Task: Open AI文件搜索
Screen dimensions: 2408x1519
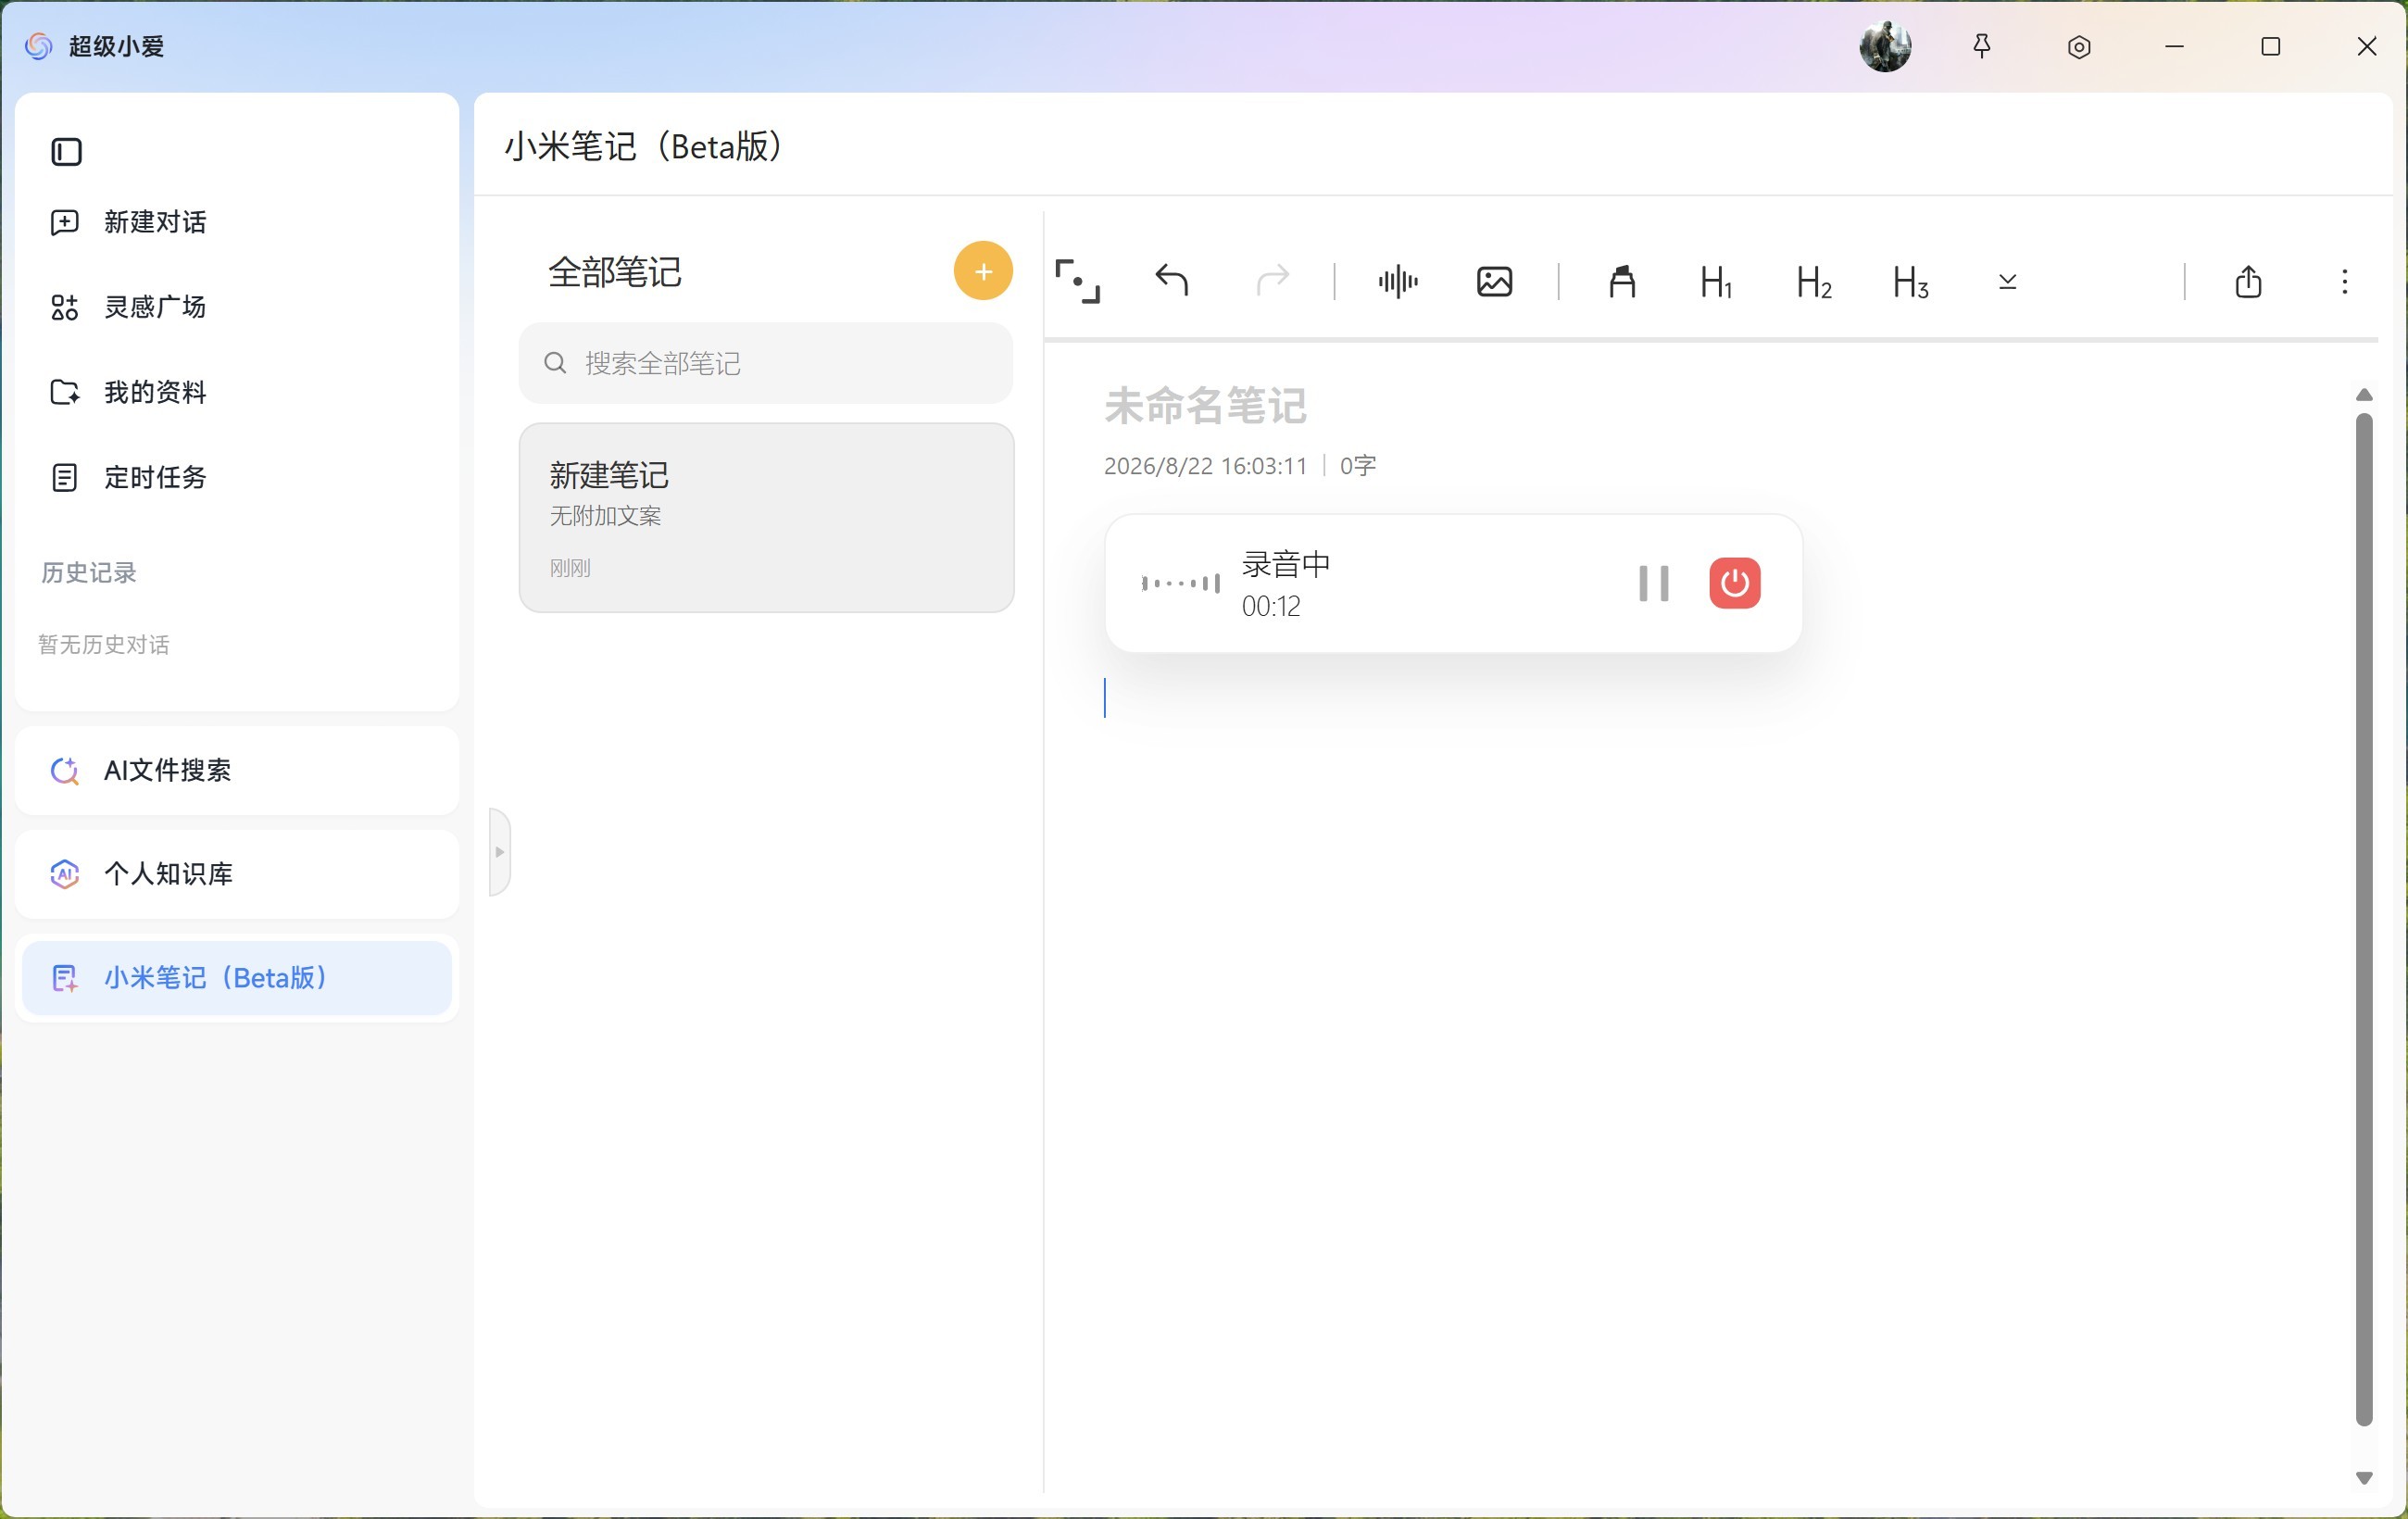Action: pyautogui.click(x=237, y=770)
